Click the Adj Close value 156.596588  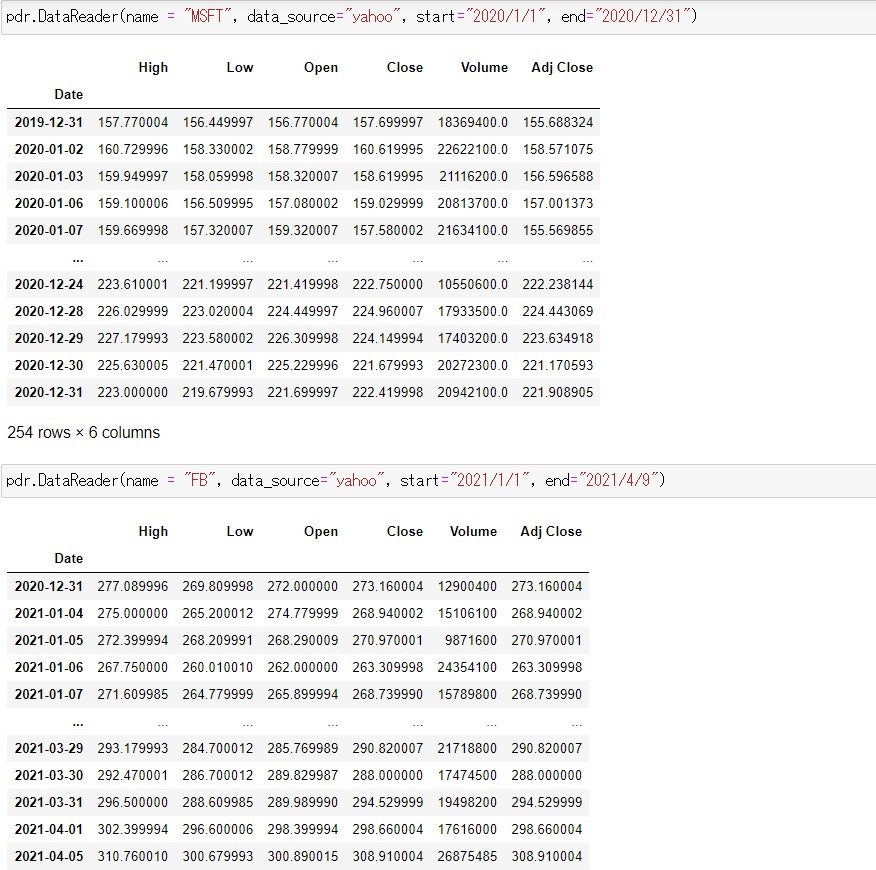click(x=558, y=177)
